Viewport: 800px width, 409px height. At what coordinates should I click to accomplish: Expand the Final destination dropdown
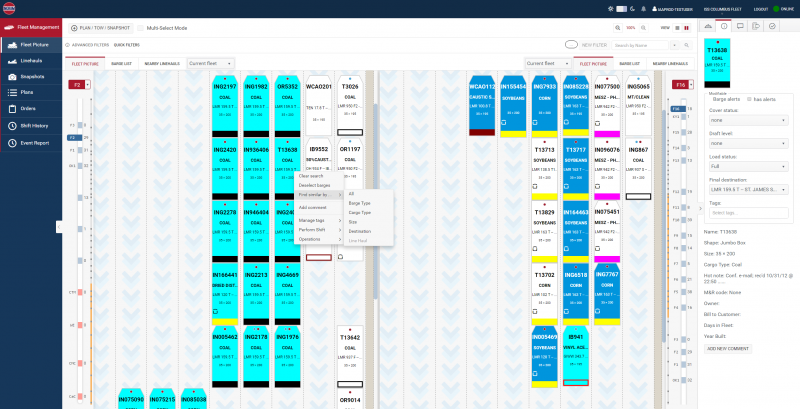pyautogui.click(x=750, y=191)
